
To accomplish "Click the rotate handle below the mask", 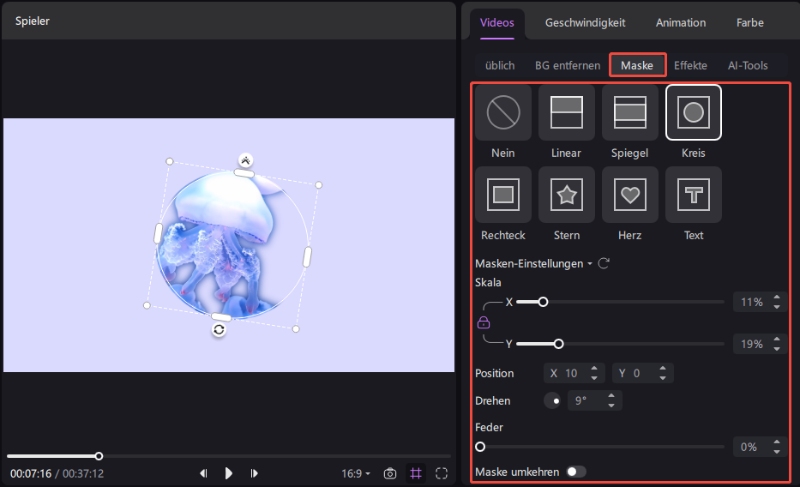I will click(219, 330).
